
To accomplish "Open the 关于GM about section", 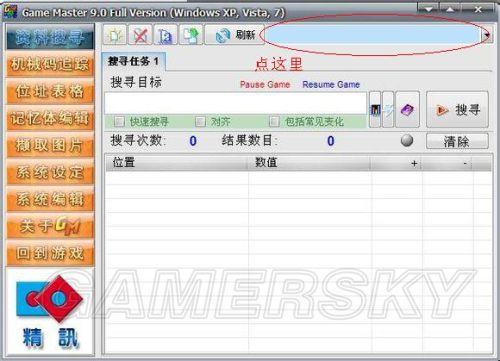I will [50, 226].
